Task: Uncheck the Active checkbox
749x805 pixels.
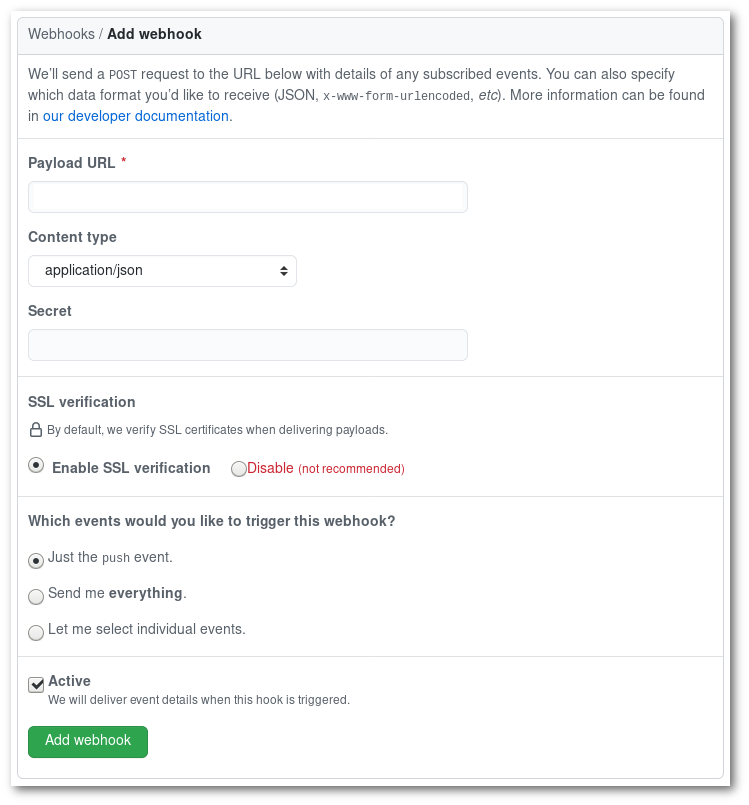Action: click(35, 685)
